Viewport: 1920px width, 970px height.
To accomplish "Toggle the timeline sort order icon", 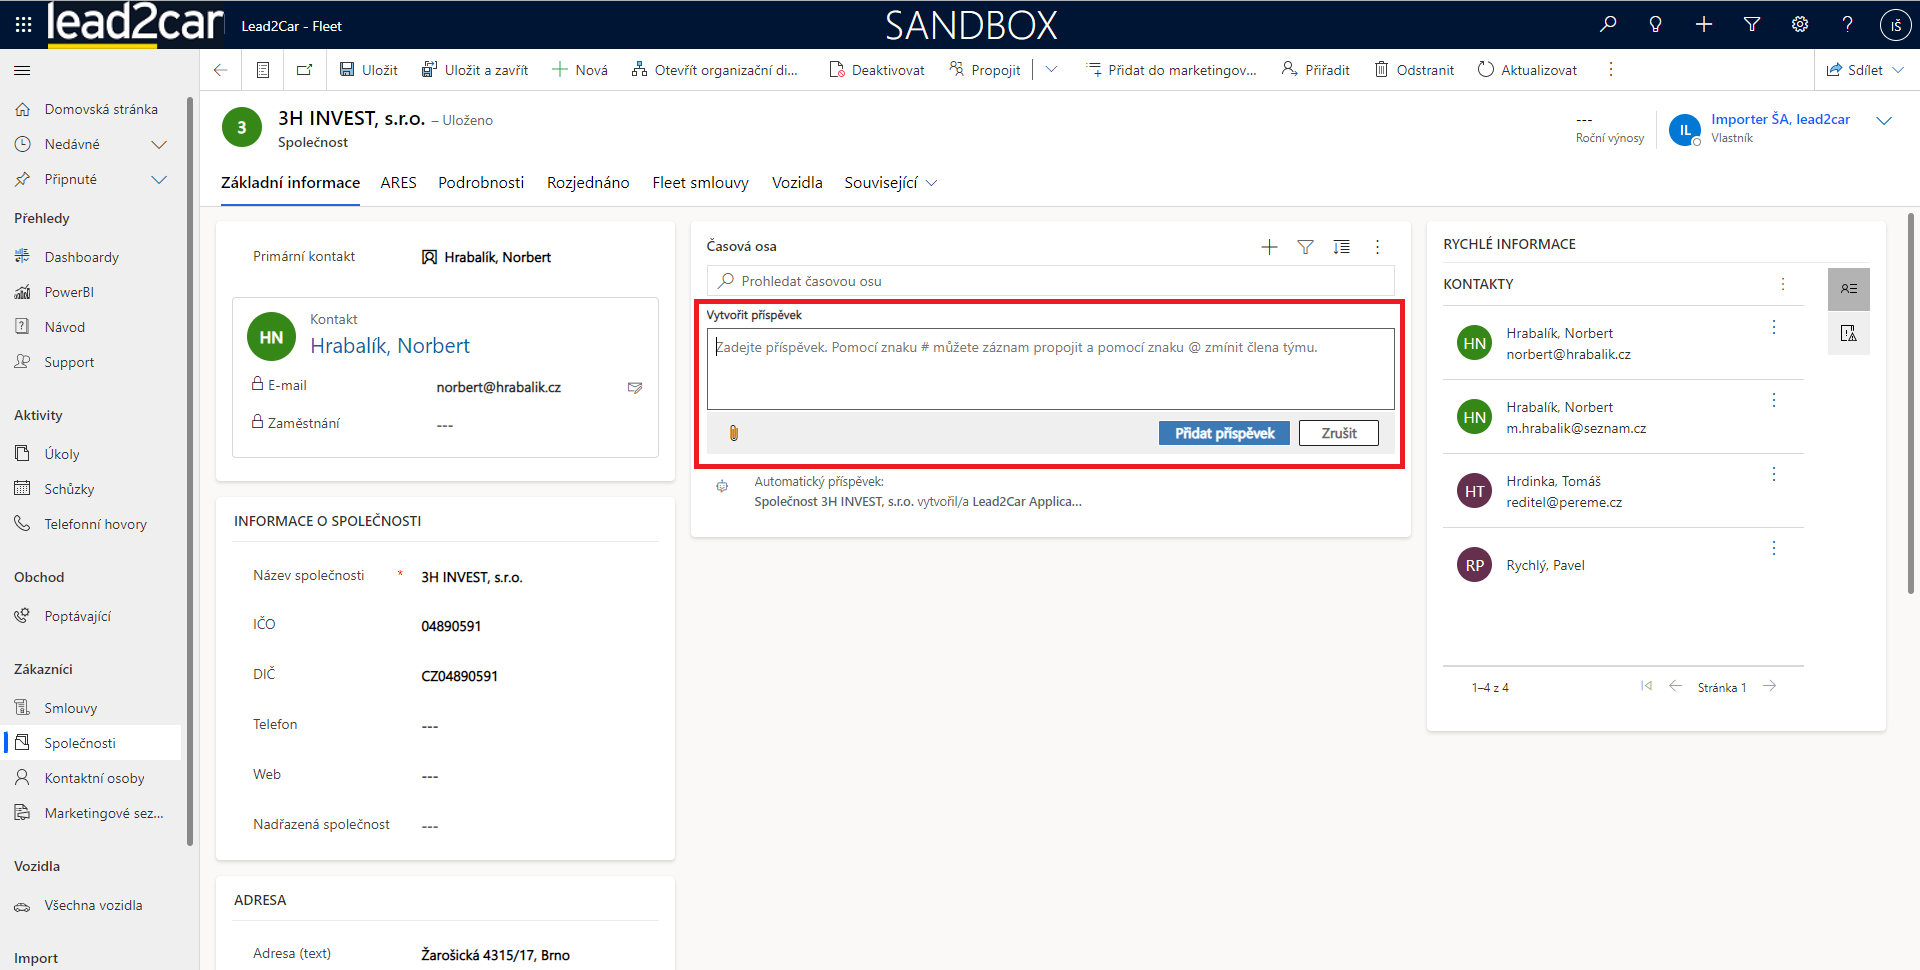I will tap(1341, 247).
